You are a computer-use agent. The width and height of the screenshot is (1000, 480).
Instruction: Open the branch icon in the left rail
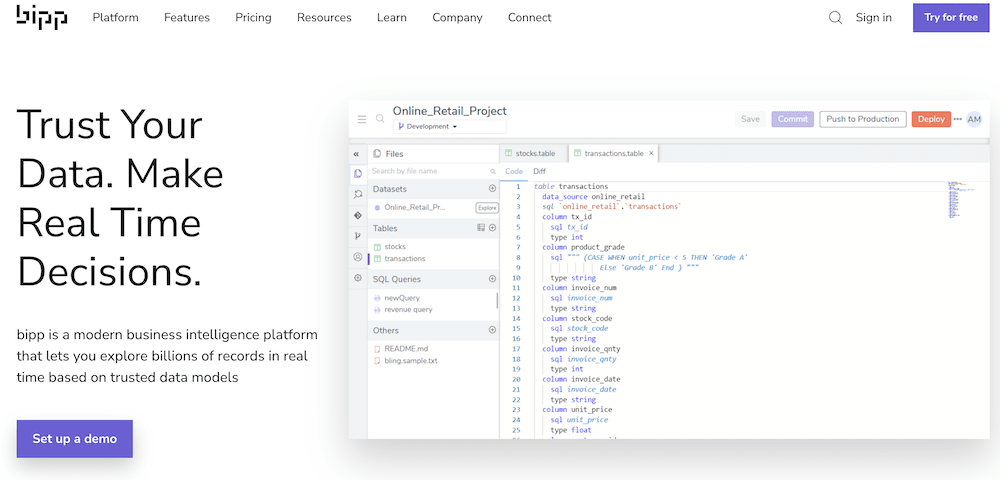pos(358,236)
